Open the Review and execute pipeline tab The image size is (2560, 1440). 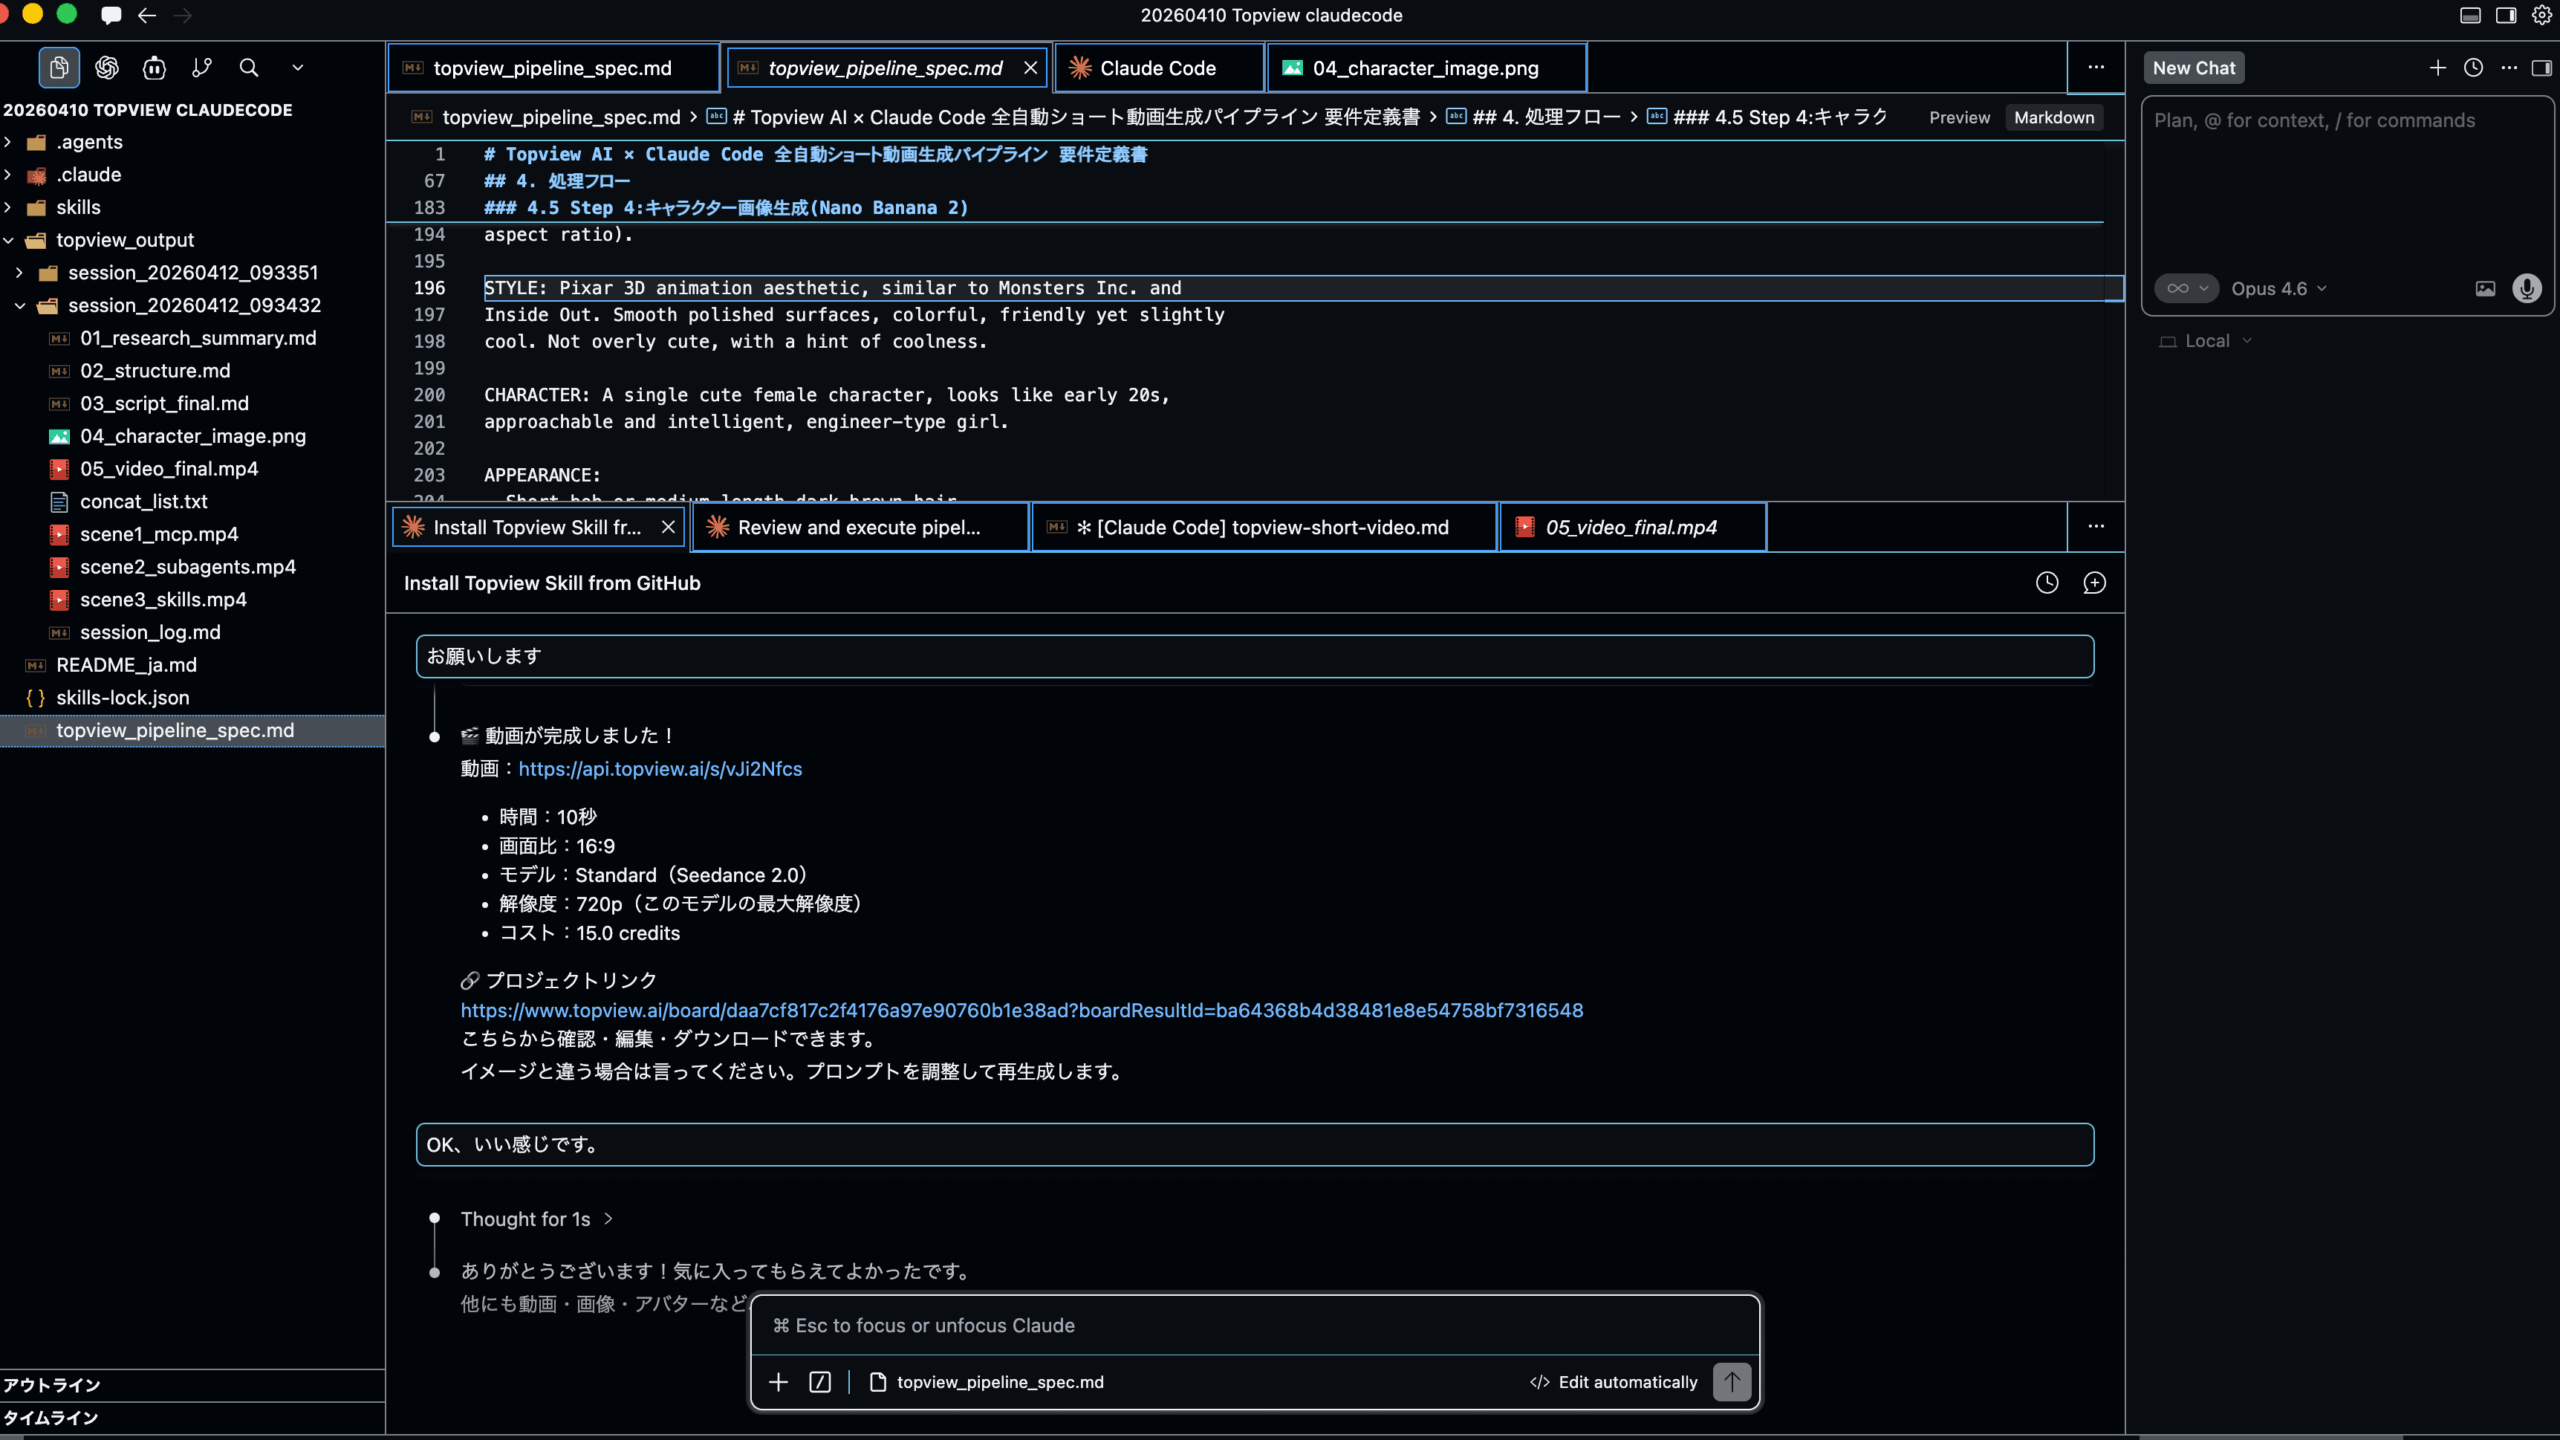(858, 528)
